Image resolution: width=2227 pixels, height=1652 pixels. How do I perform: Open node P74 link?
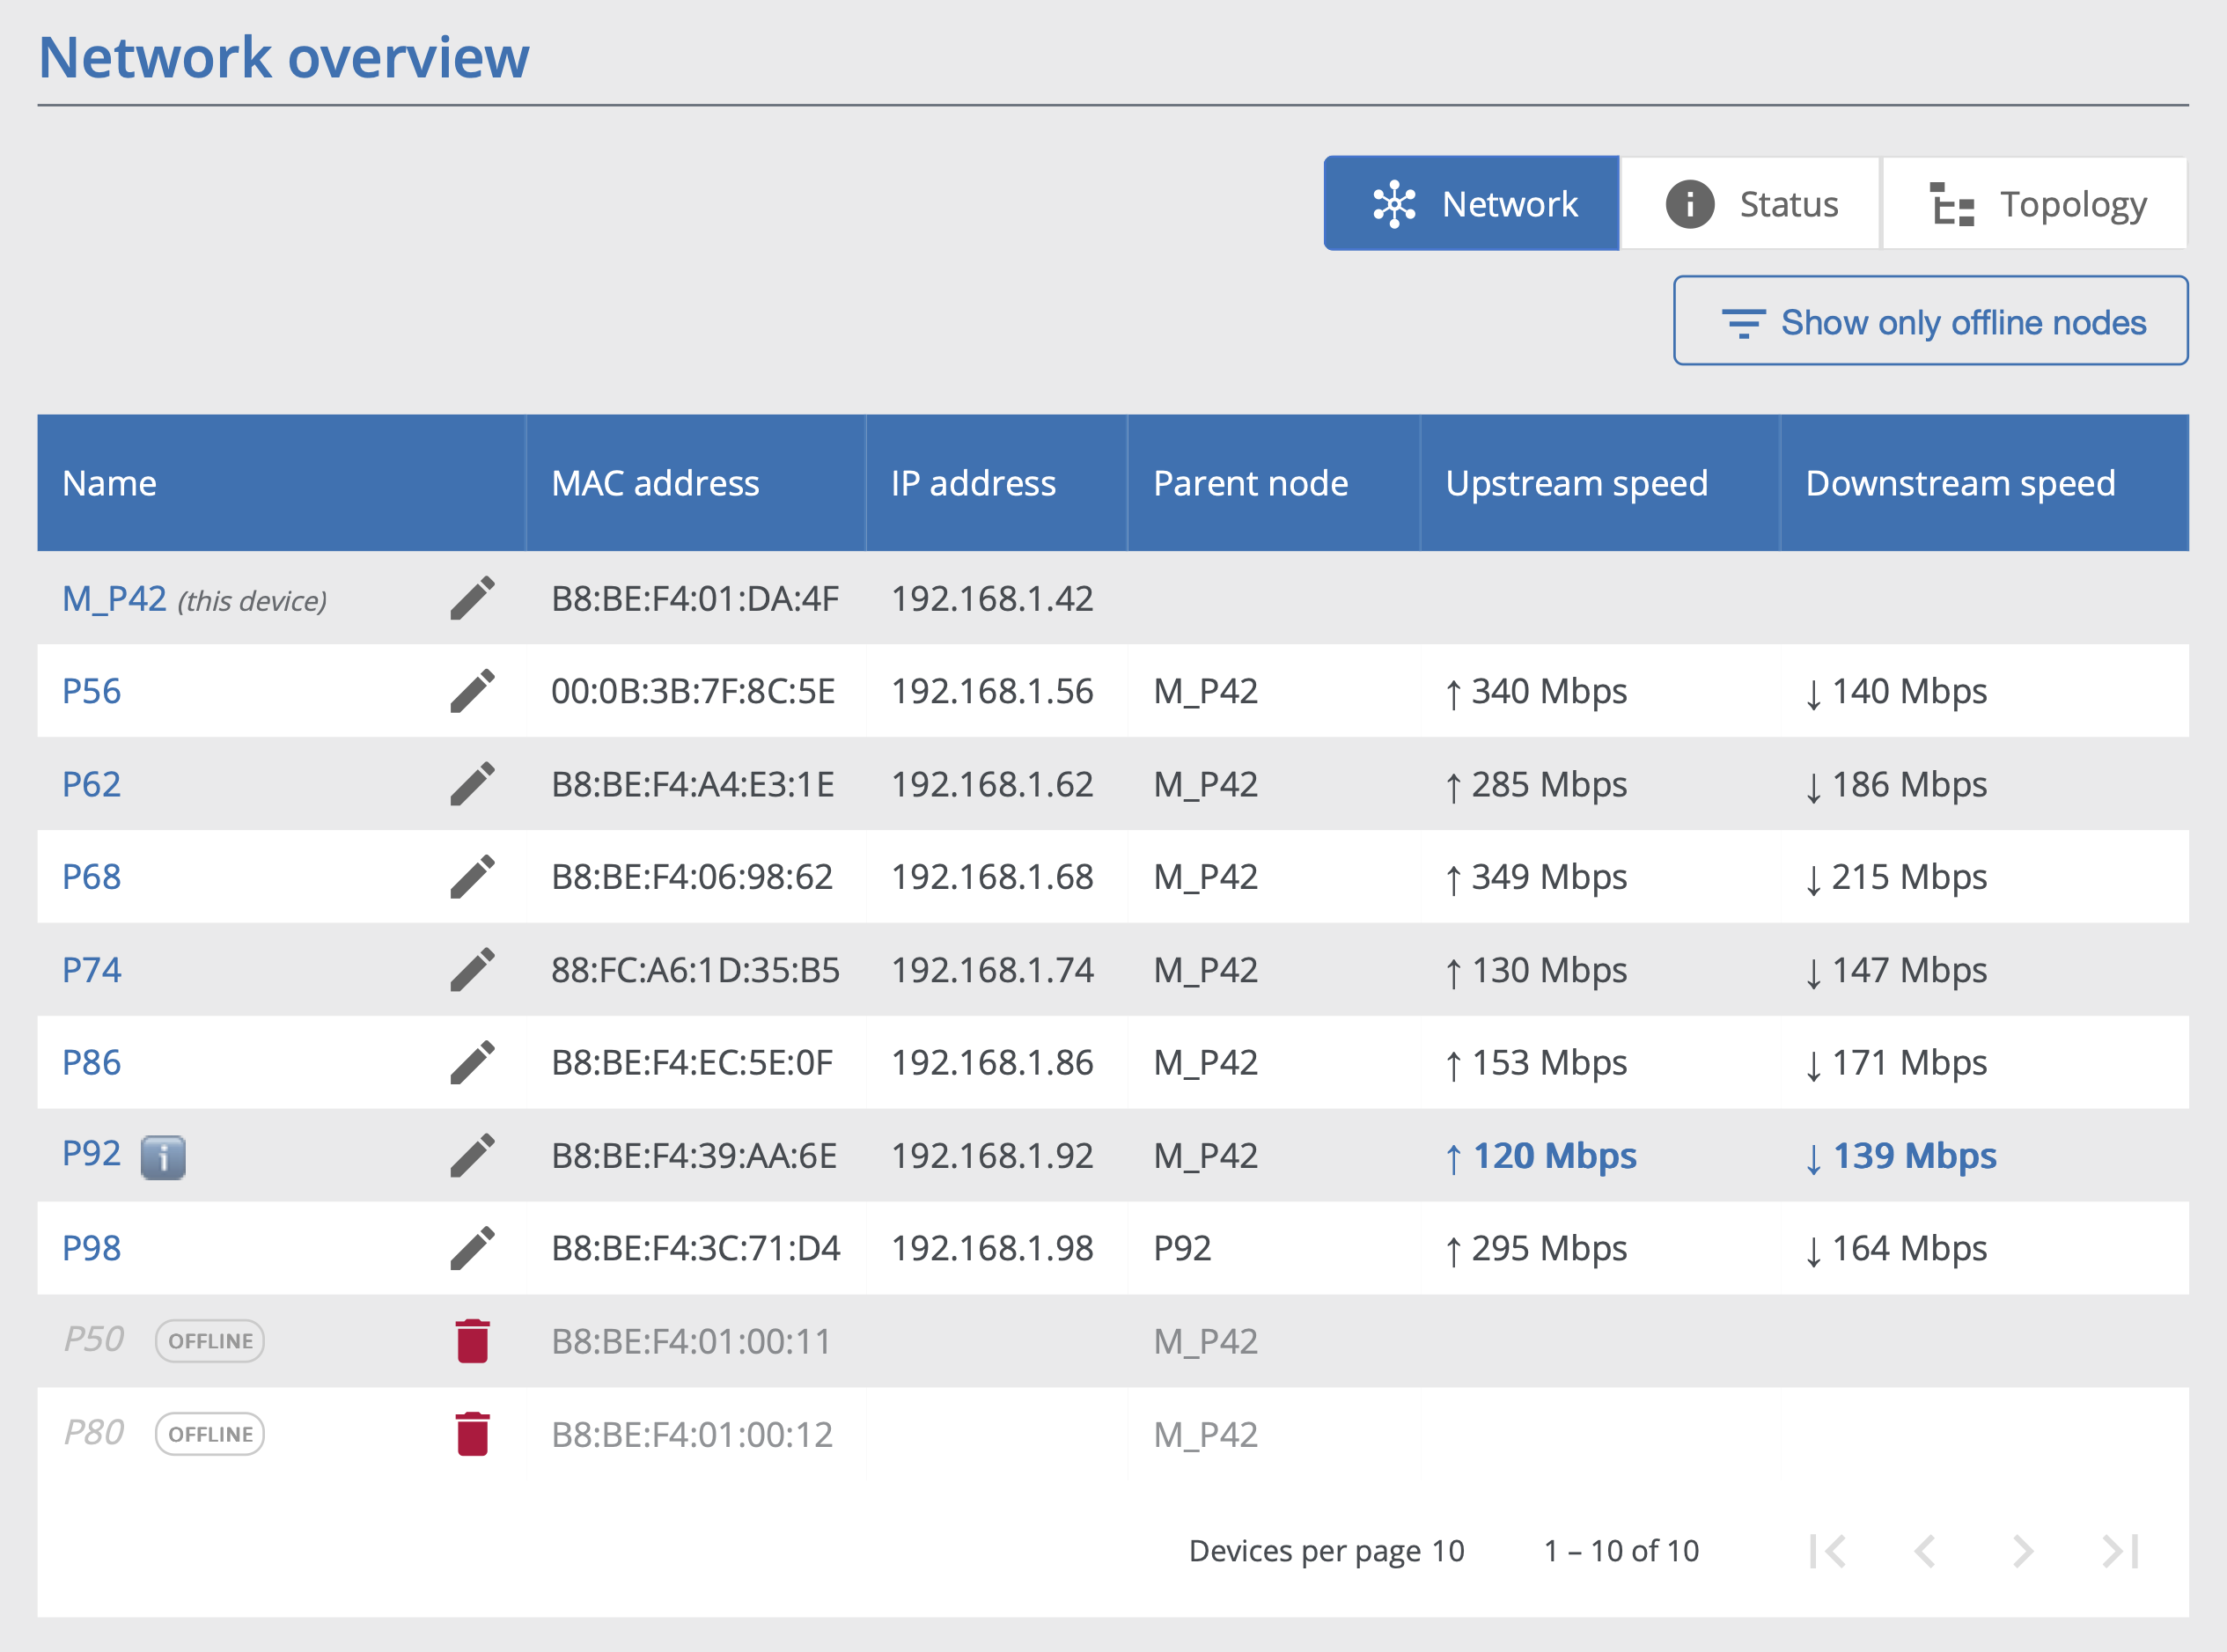[x=91, y=970]
